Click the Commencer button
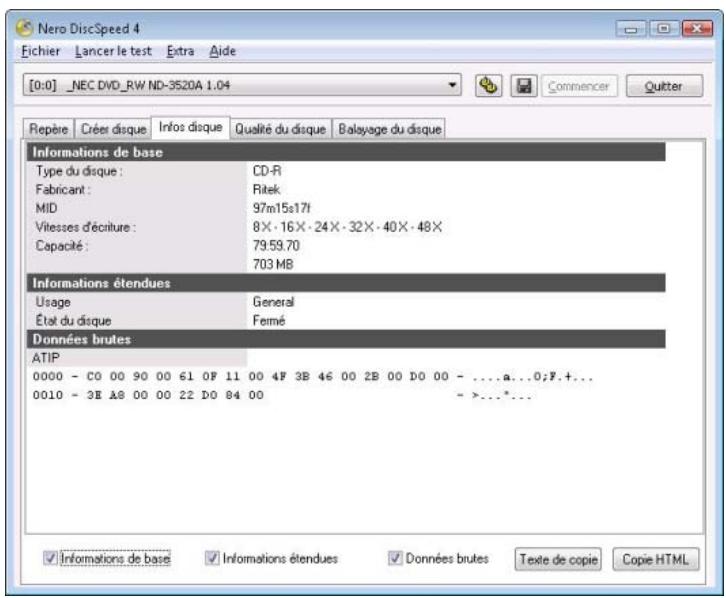This screenshot has width=726, height=598. 579,86
